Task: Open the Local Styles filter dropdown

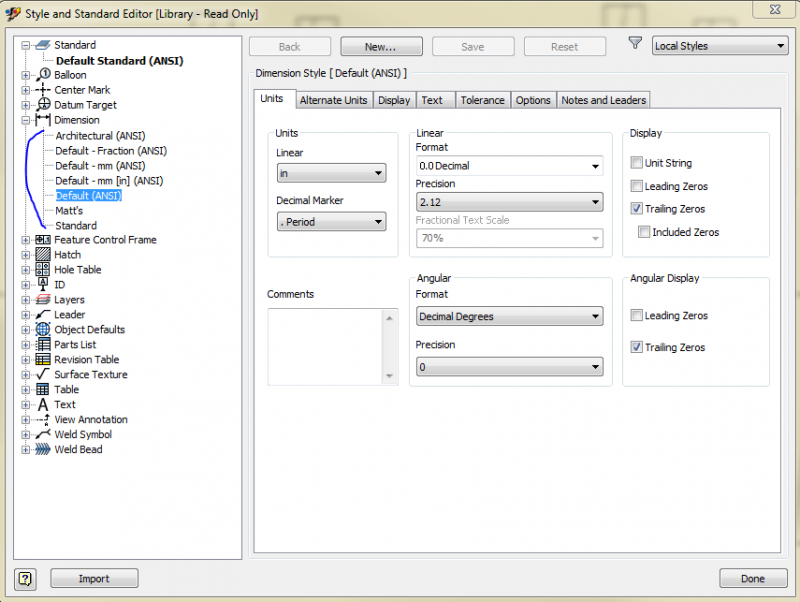Action: click(720, 46)
